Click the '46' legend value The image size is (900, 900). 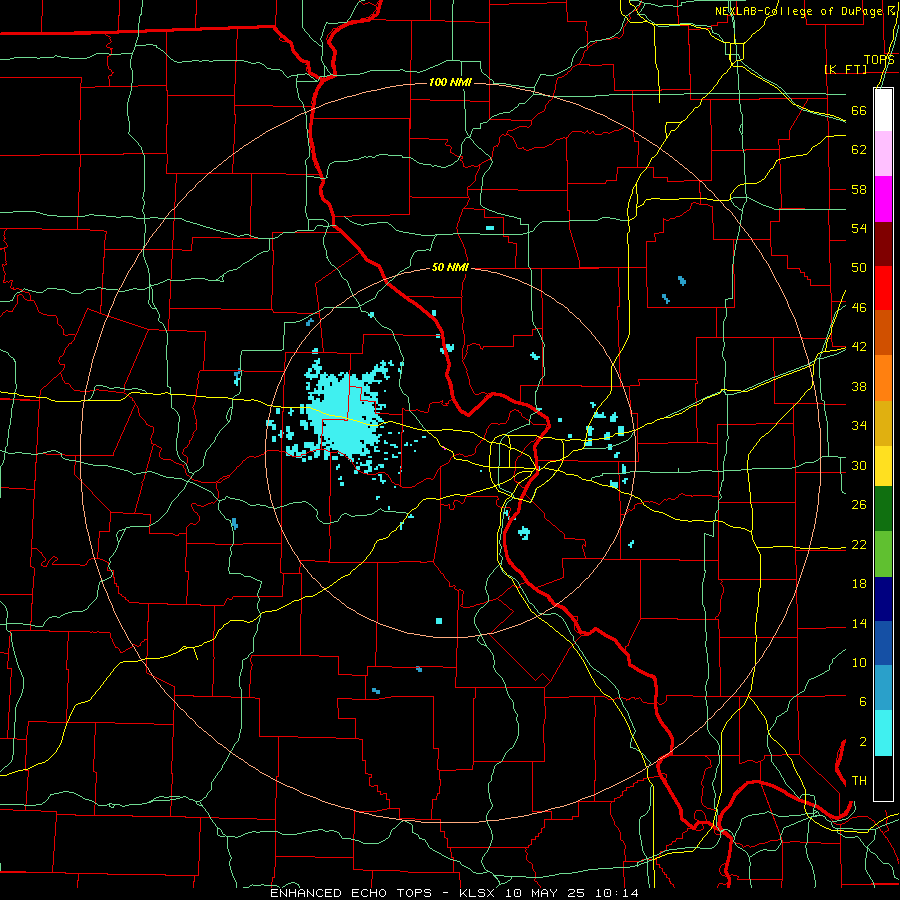point(859,308)
